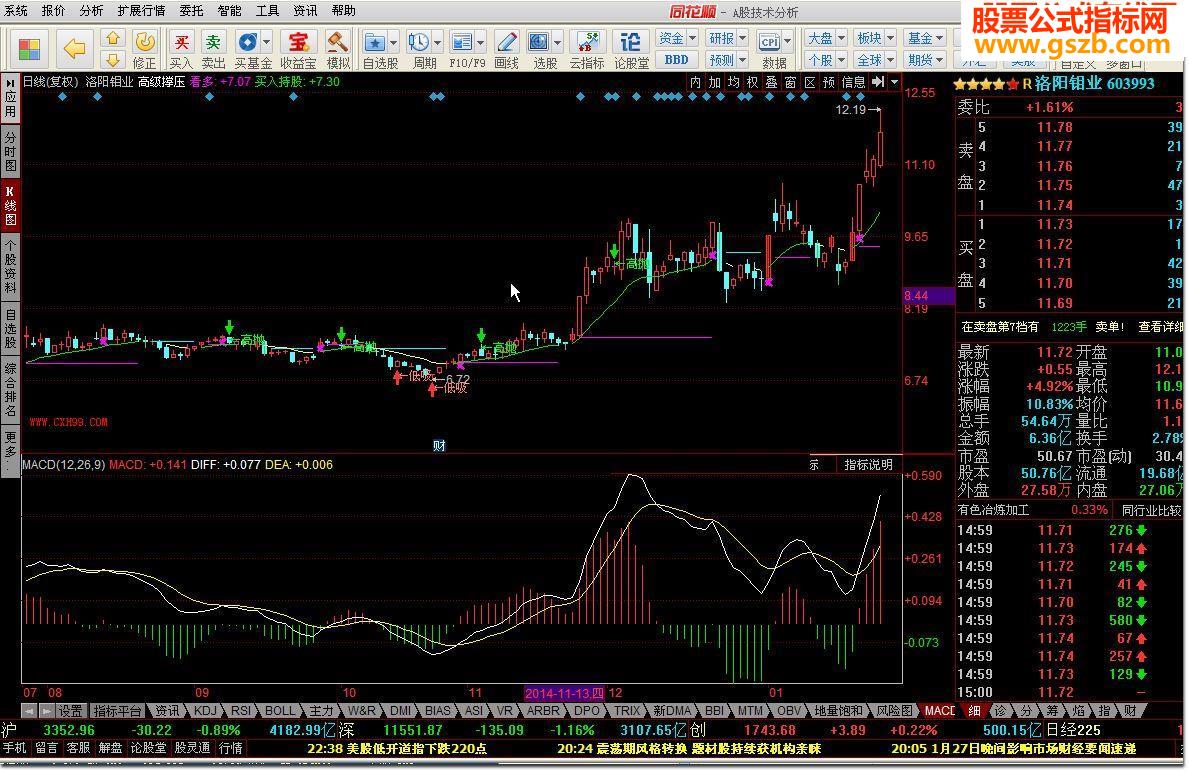Click the right scroll arrow in indicator tabs
The image size is (1189, 771).
47,711
